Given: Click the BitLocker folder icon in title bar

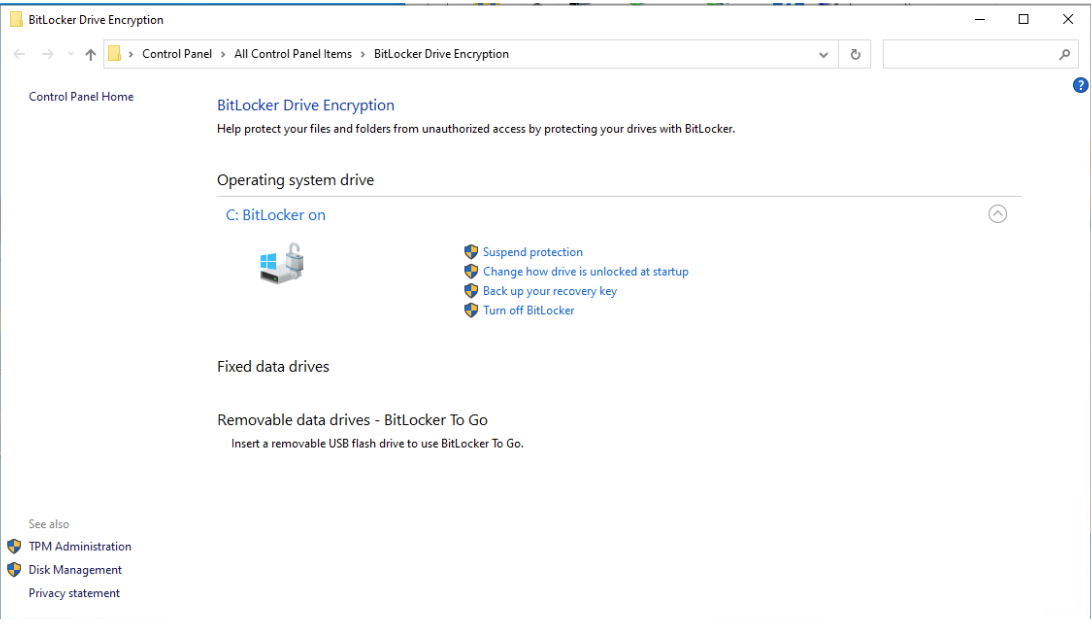Looking at the screenshot, I should coord(16,19).
